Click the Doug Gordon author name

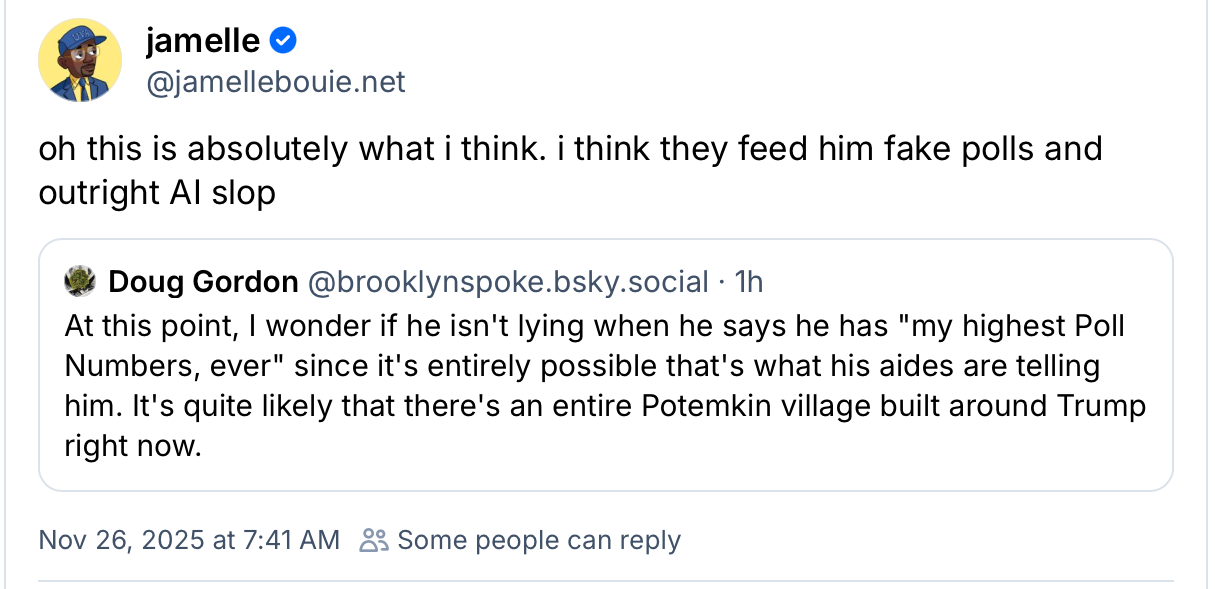(203, 283)
